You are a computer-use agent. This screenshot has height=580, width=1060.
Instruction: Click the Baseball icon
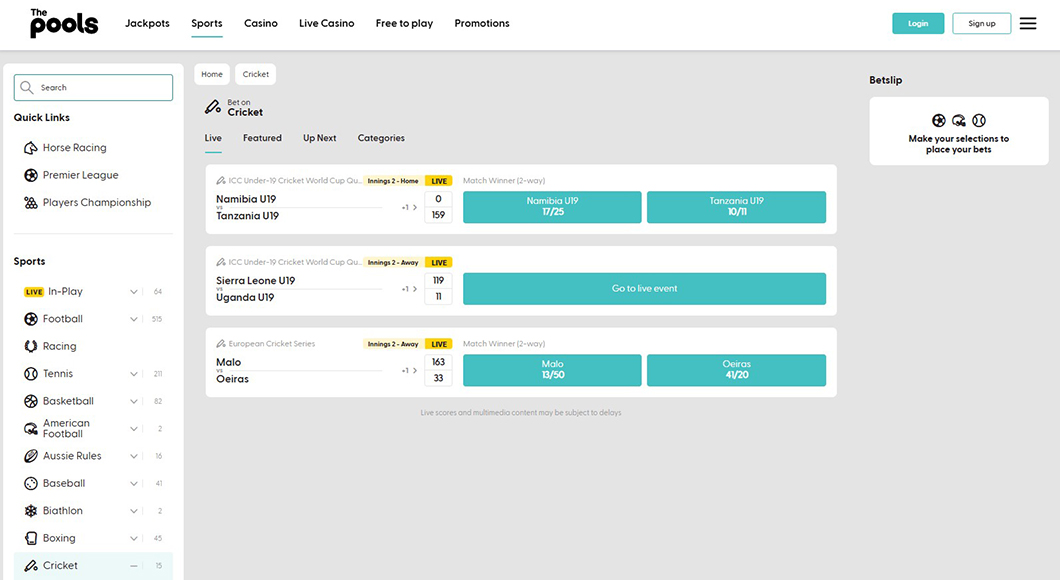[x=30, y=483]
